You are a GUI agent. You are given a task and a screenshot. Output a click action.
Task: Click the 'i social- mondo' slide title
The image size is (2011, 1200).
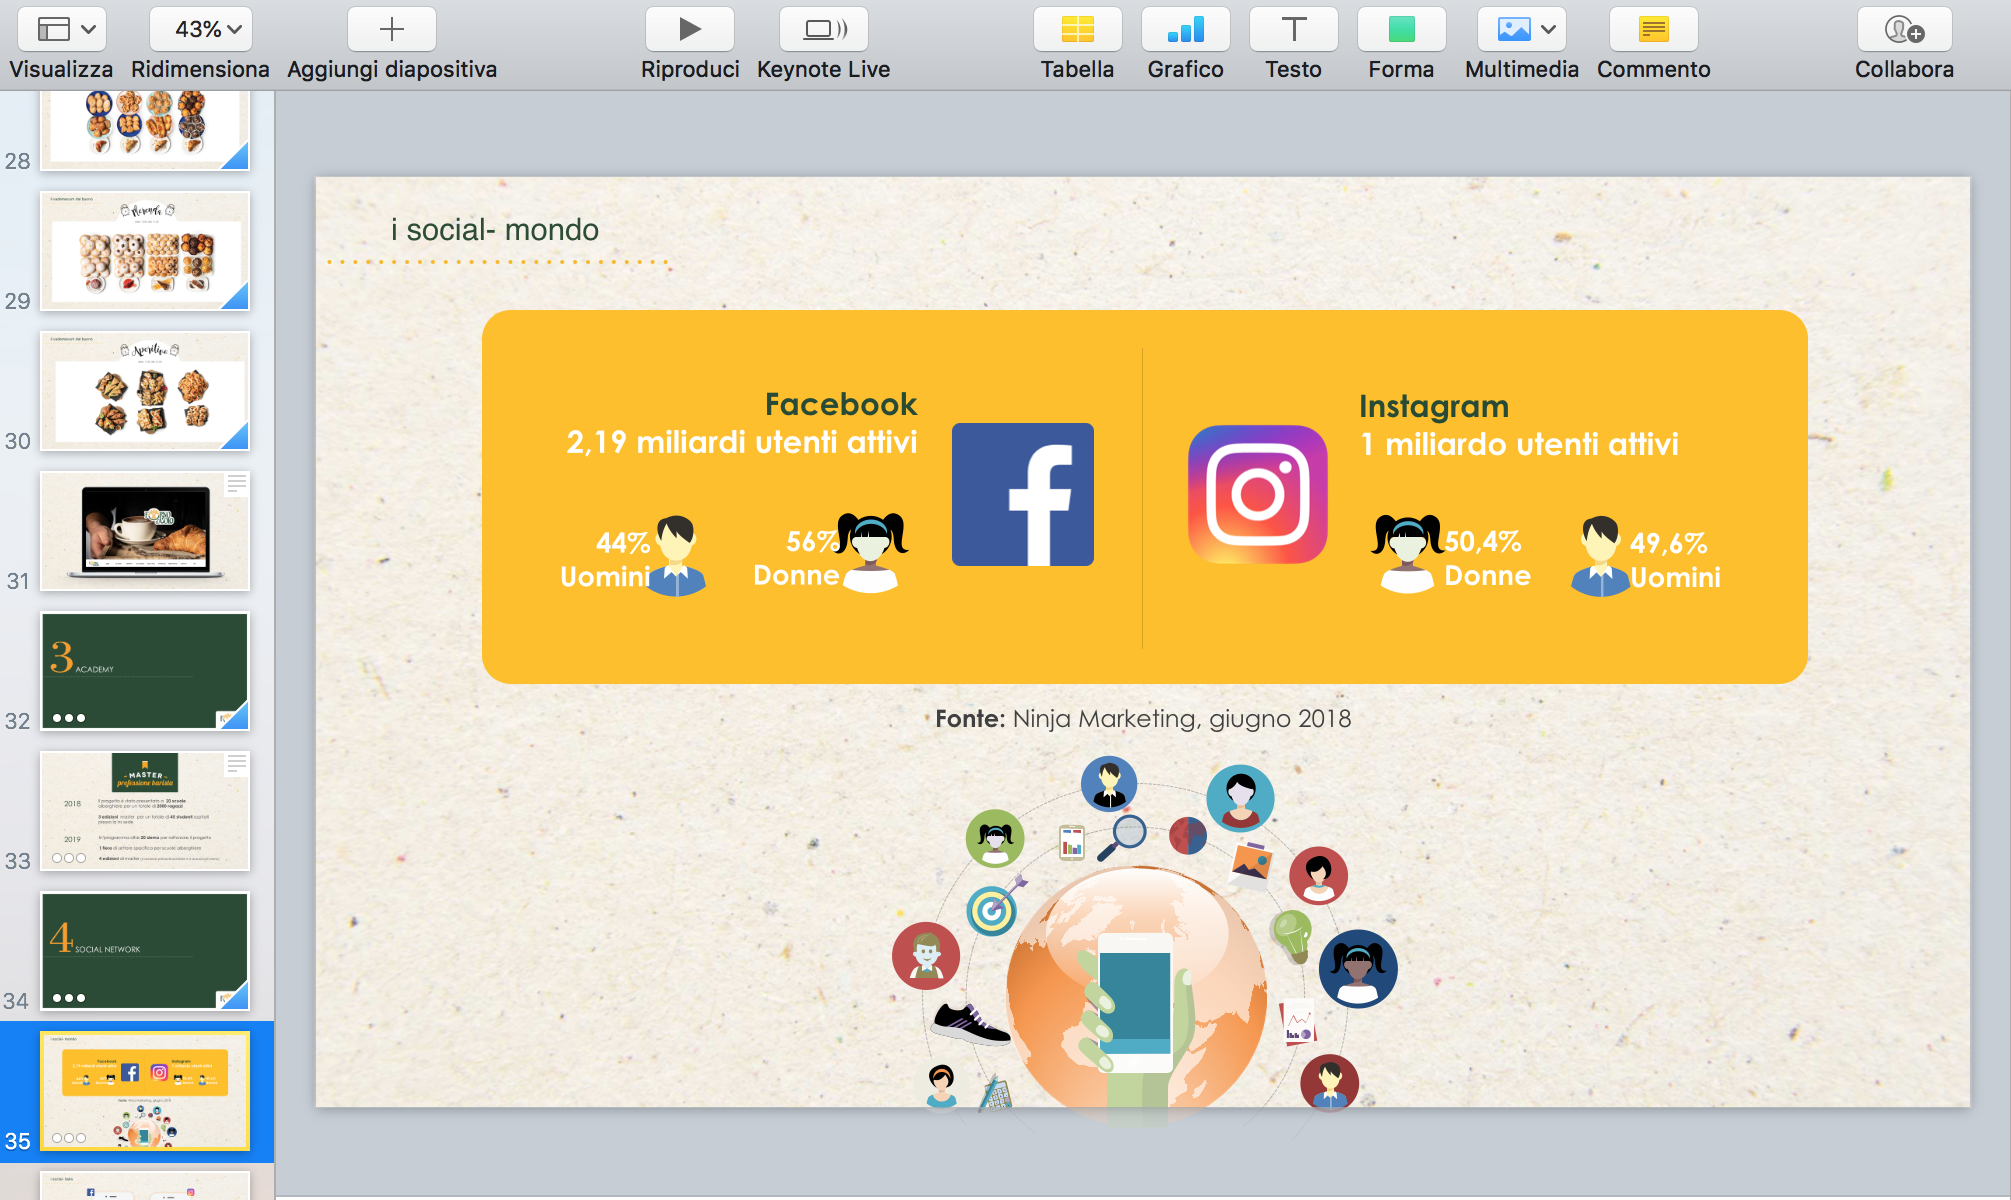495,230
